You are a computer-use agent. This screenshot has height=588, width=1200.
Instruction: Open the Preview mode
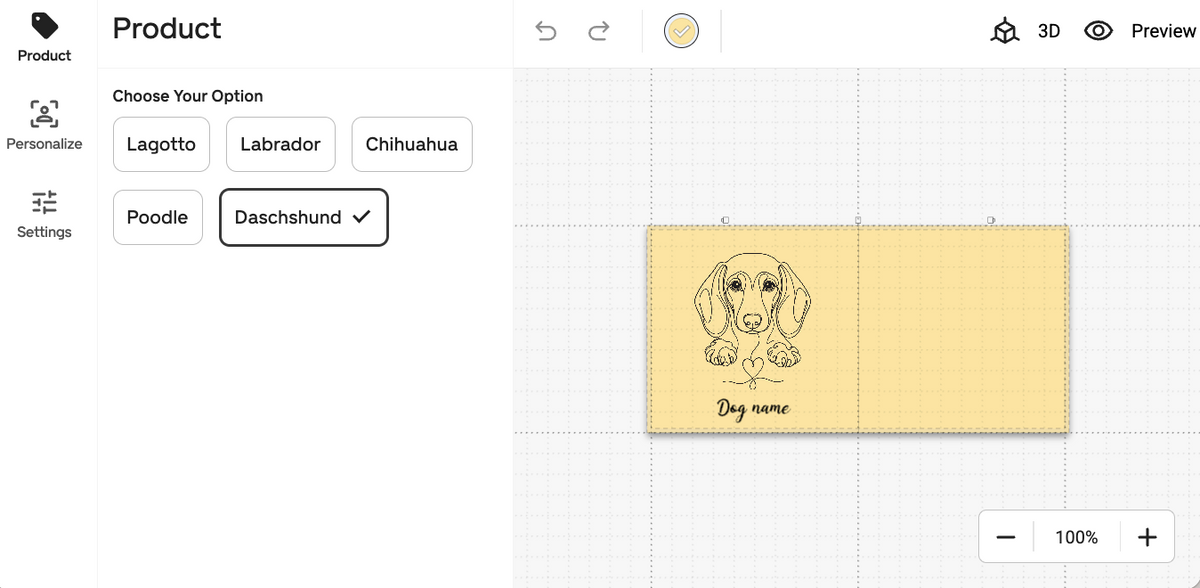pos(1140,31)
